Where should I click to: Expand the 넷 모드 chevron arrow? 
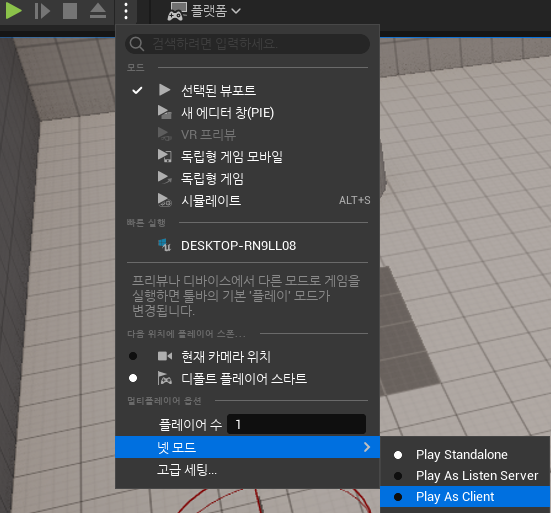click(x=367, y=447)
